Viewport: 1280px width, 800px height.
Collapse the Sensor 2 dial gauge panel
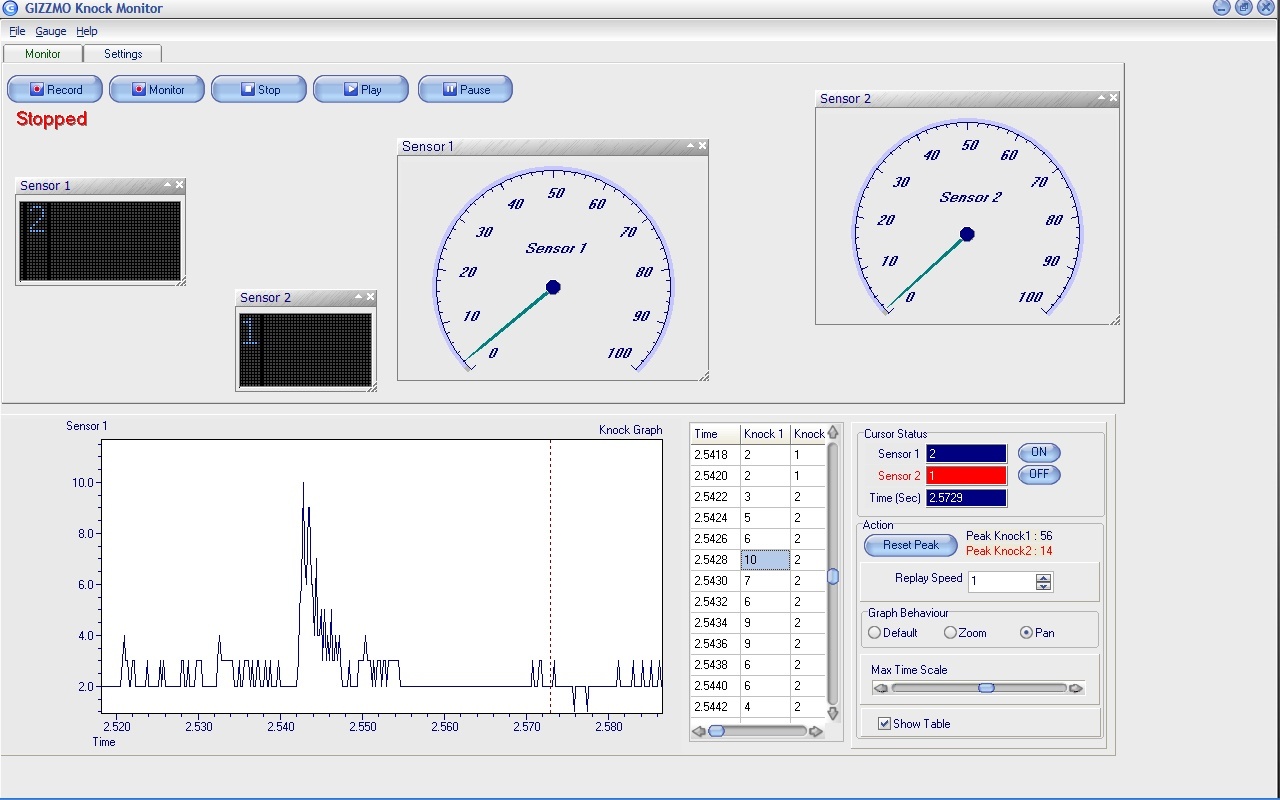(x=1101, y=98)
